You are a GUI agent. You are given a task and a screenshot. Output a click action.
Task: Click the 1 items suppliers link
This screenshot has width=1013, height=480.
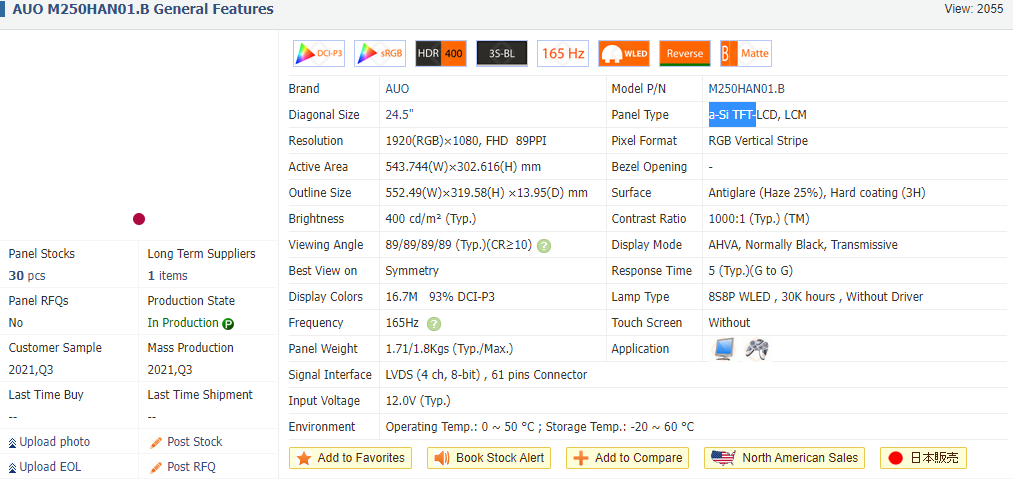167,276
